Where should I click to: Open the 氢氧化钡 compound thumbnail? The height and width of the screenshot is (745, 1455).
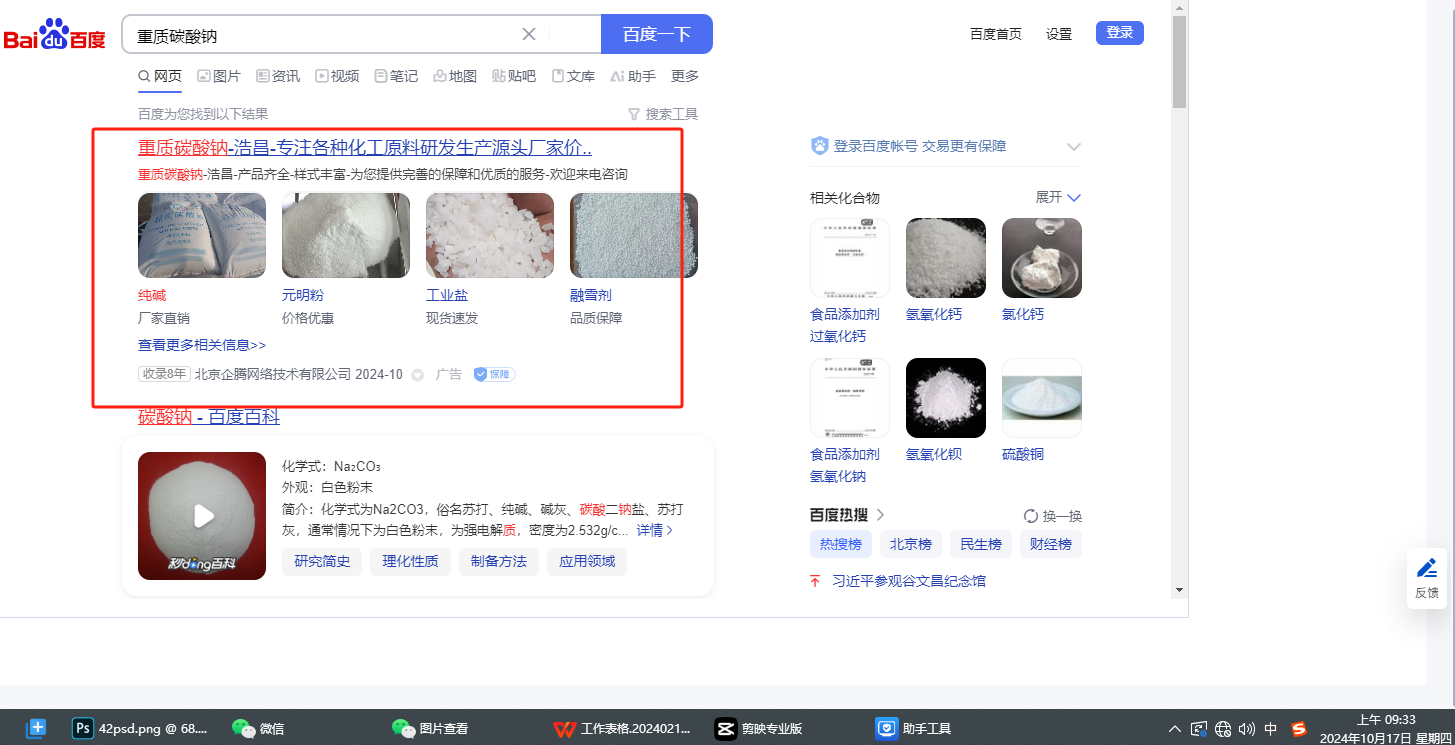click(946, 398)
